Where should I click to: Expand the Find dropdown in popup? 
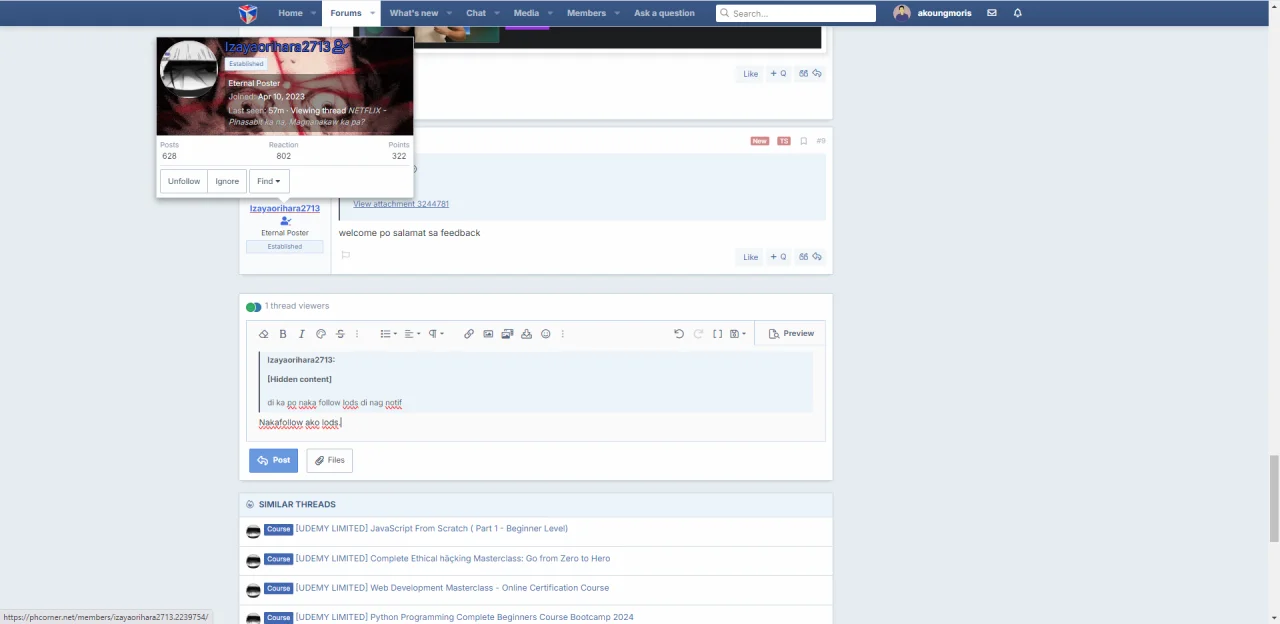(269, 181)
